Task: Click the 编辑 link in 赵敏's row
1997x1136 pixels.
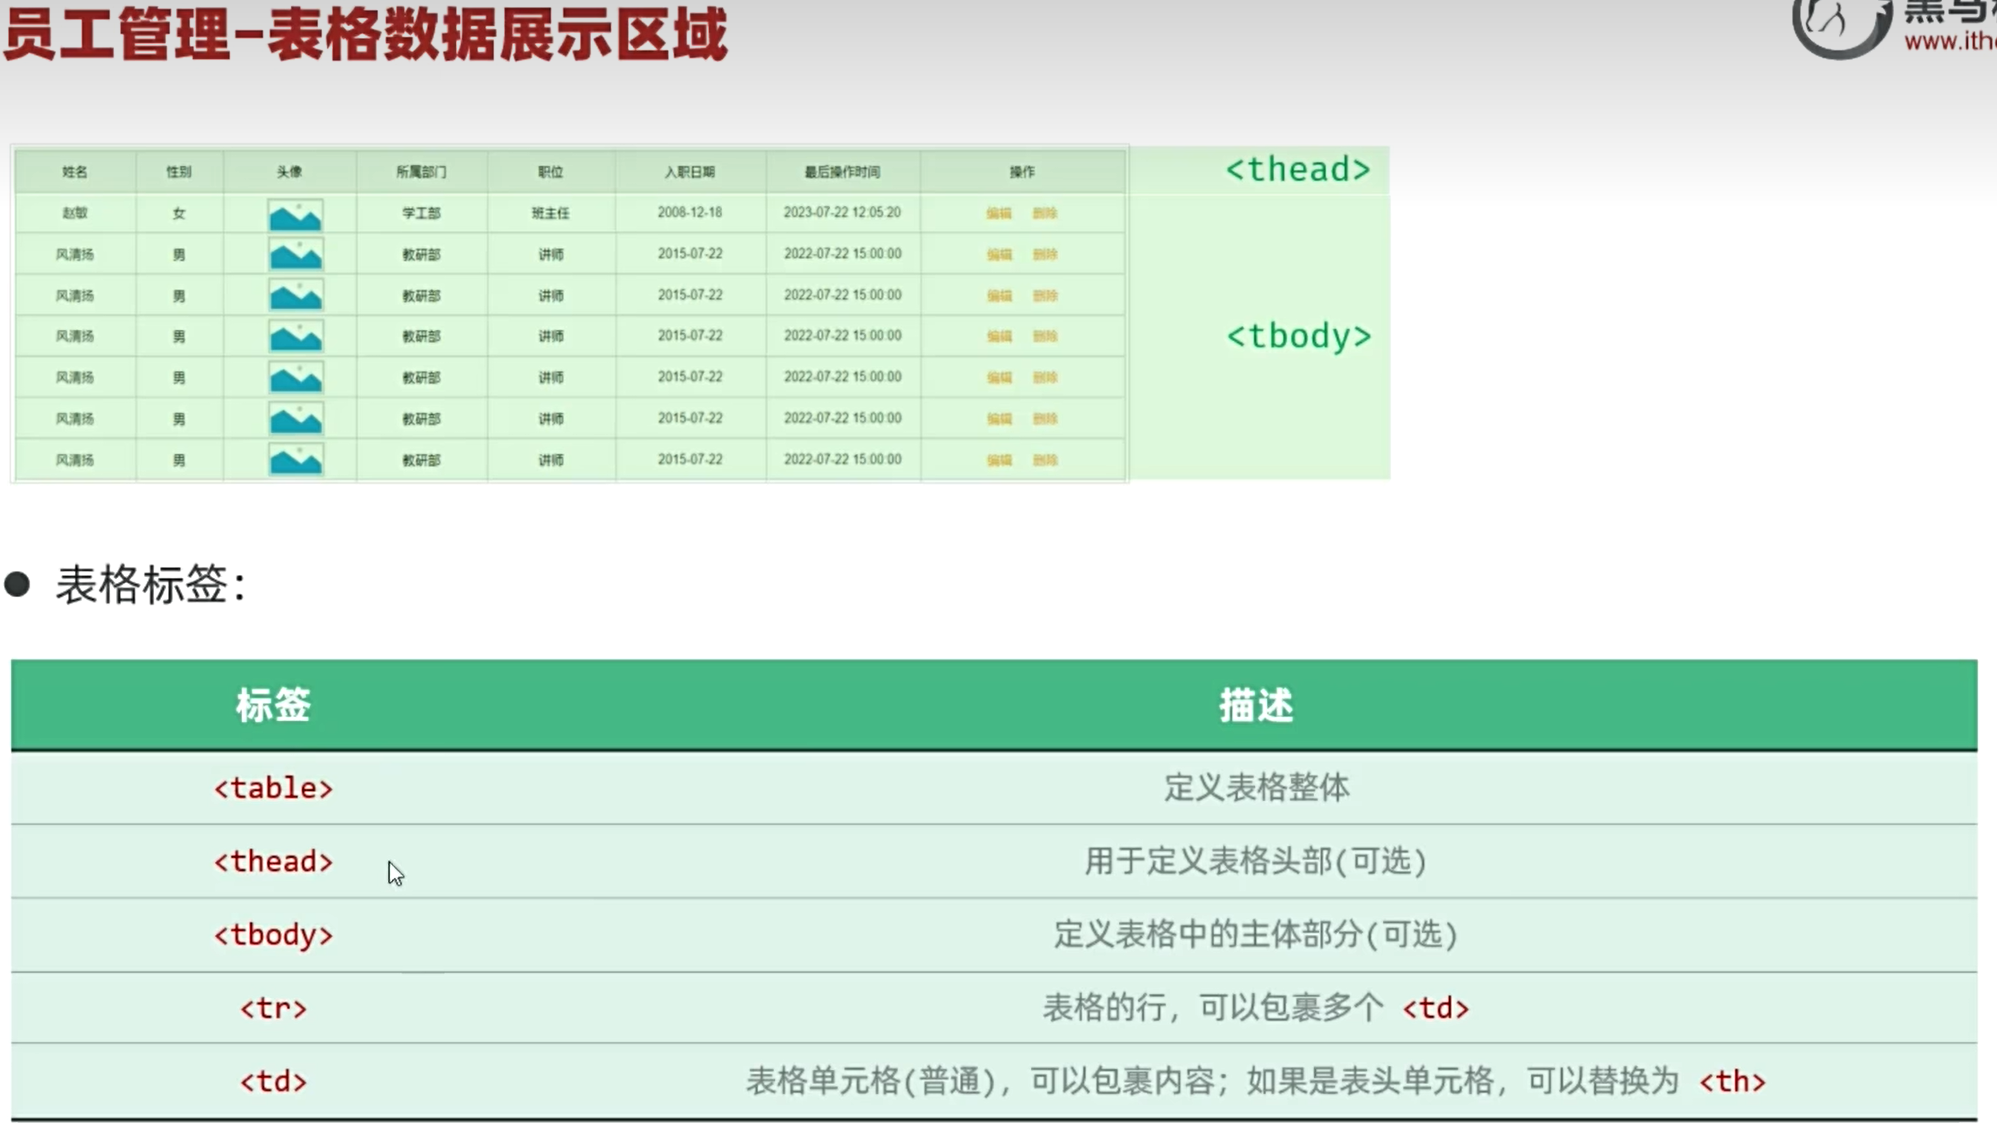Action: 998,213
